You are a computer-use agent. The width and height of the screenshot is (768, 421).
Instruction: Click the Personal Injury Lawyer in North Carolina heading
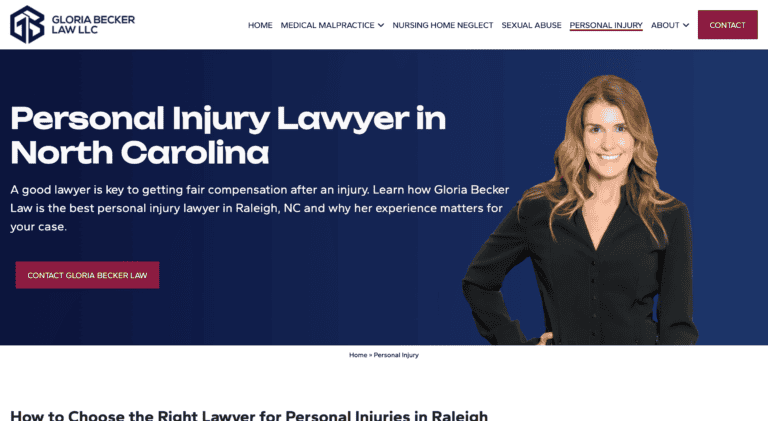click(x=228, y=135)
